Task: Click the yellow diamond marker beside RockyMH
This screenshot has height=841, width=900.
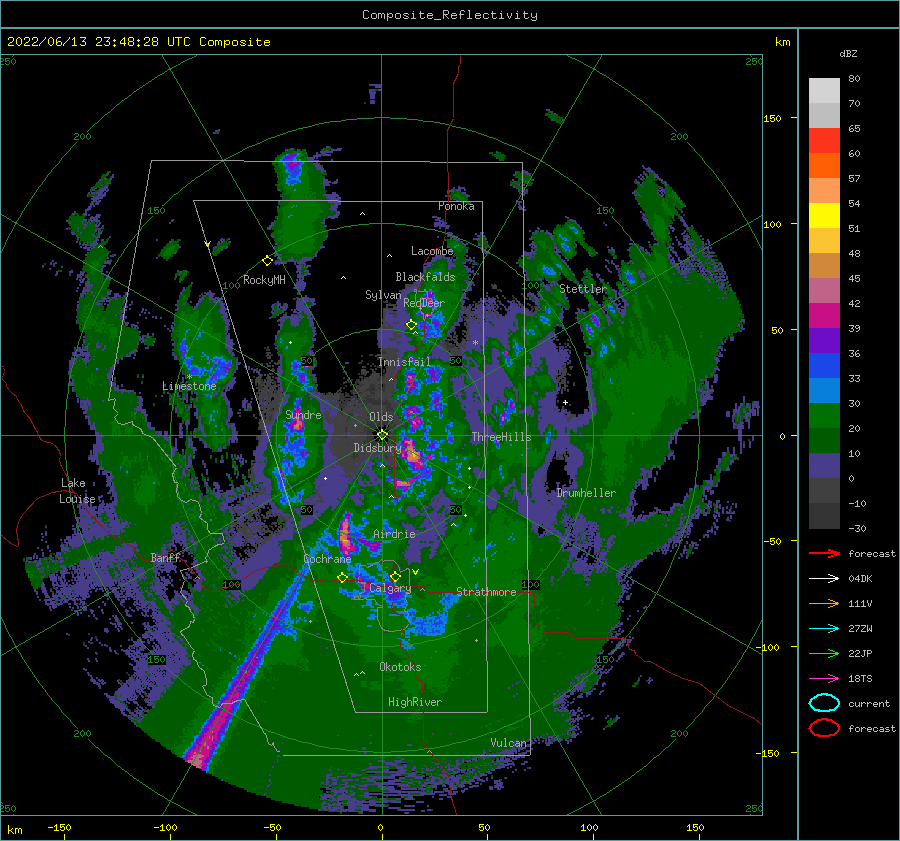Action: click(x=267, y=261)
